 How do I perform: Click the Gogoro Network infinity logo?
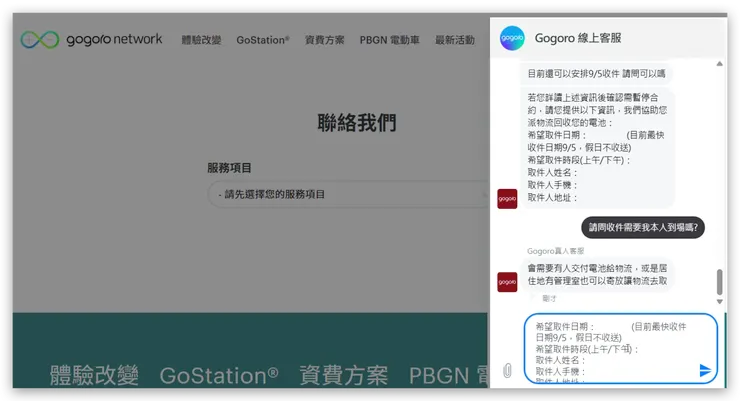tap(40, 40)
